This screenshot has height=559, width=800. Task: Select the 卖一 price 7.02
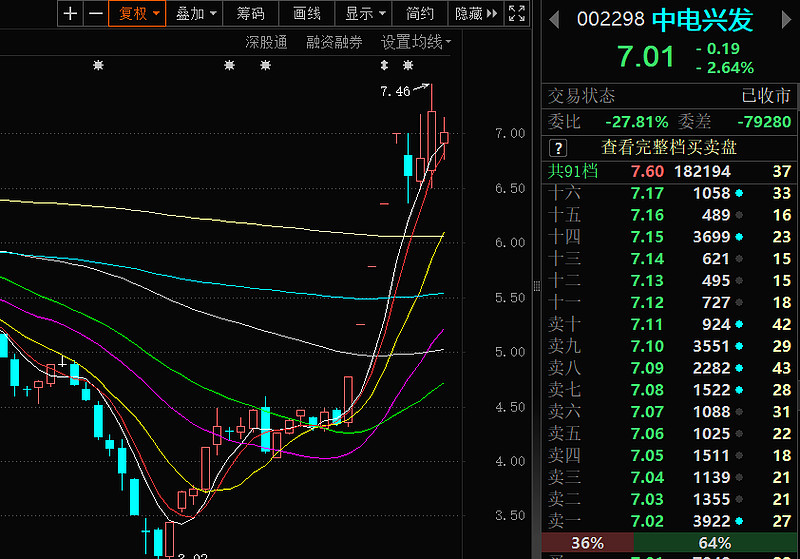coord(647,521)
